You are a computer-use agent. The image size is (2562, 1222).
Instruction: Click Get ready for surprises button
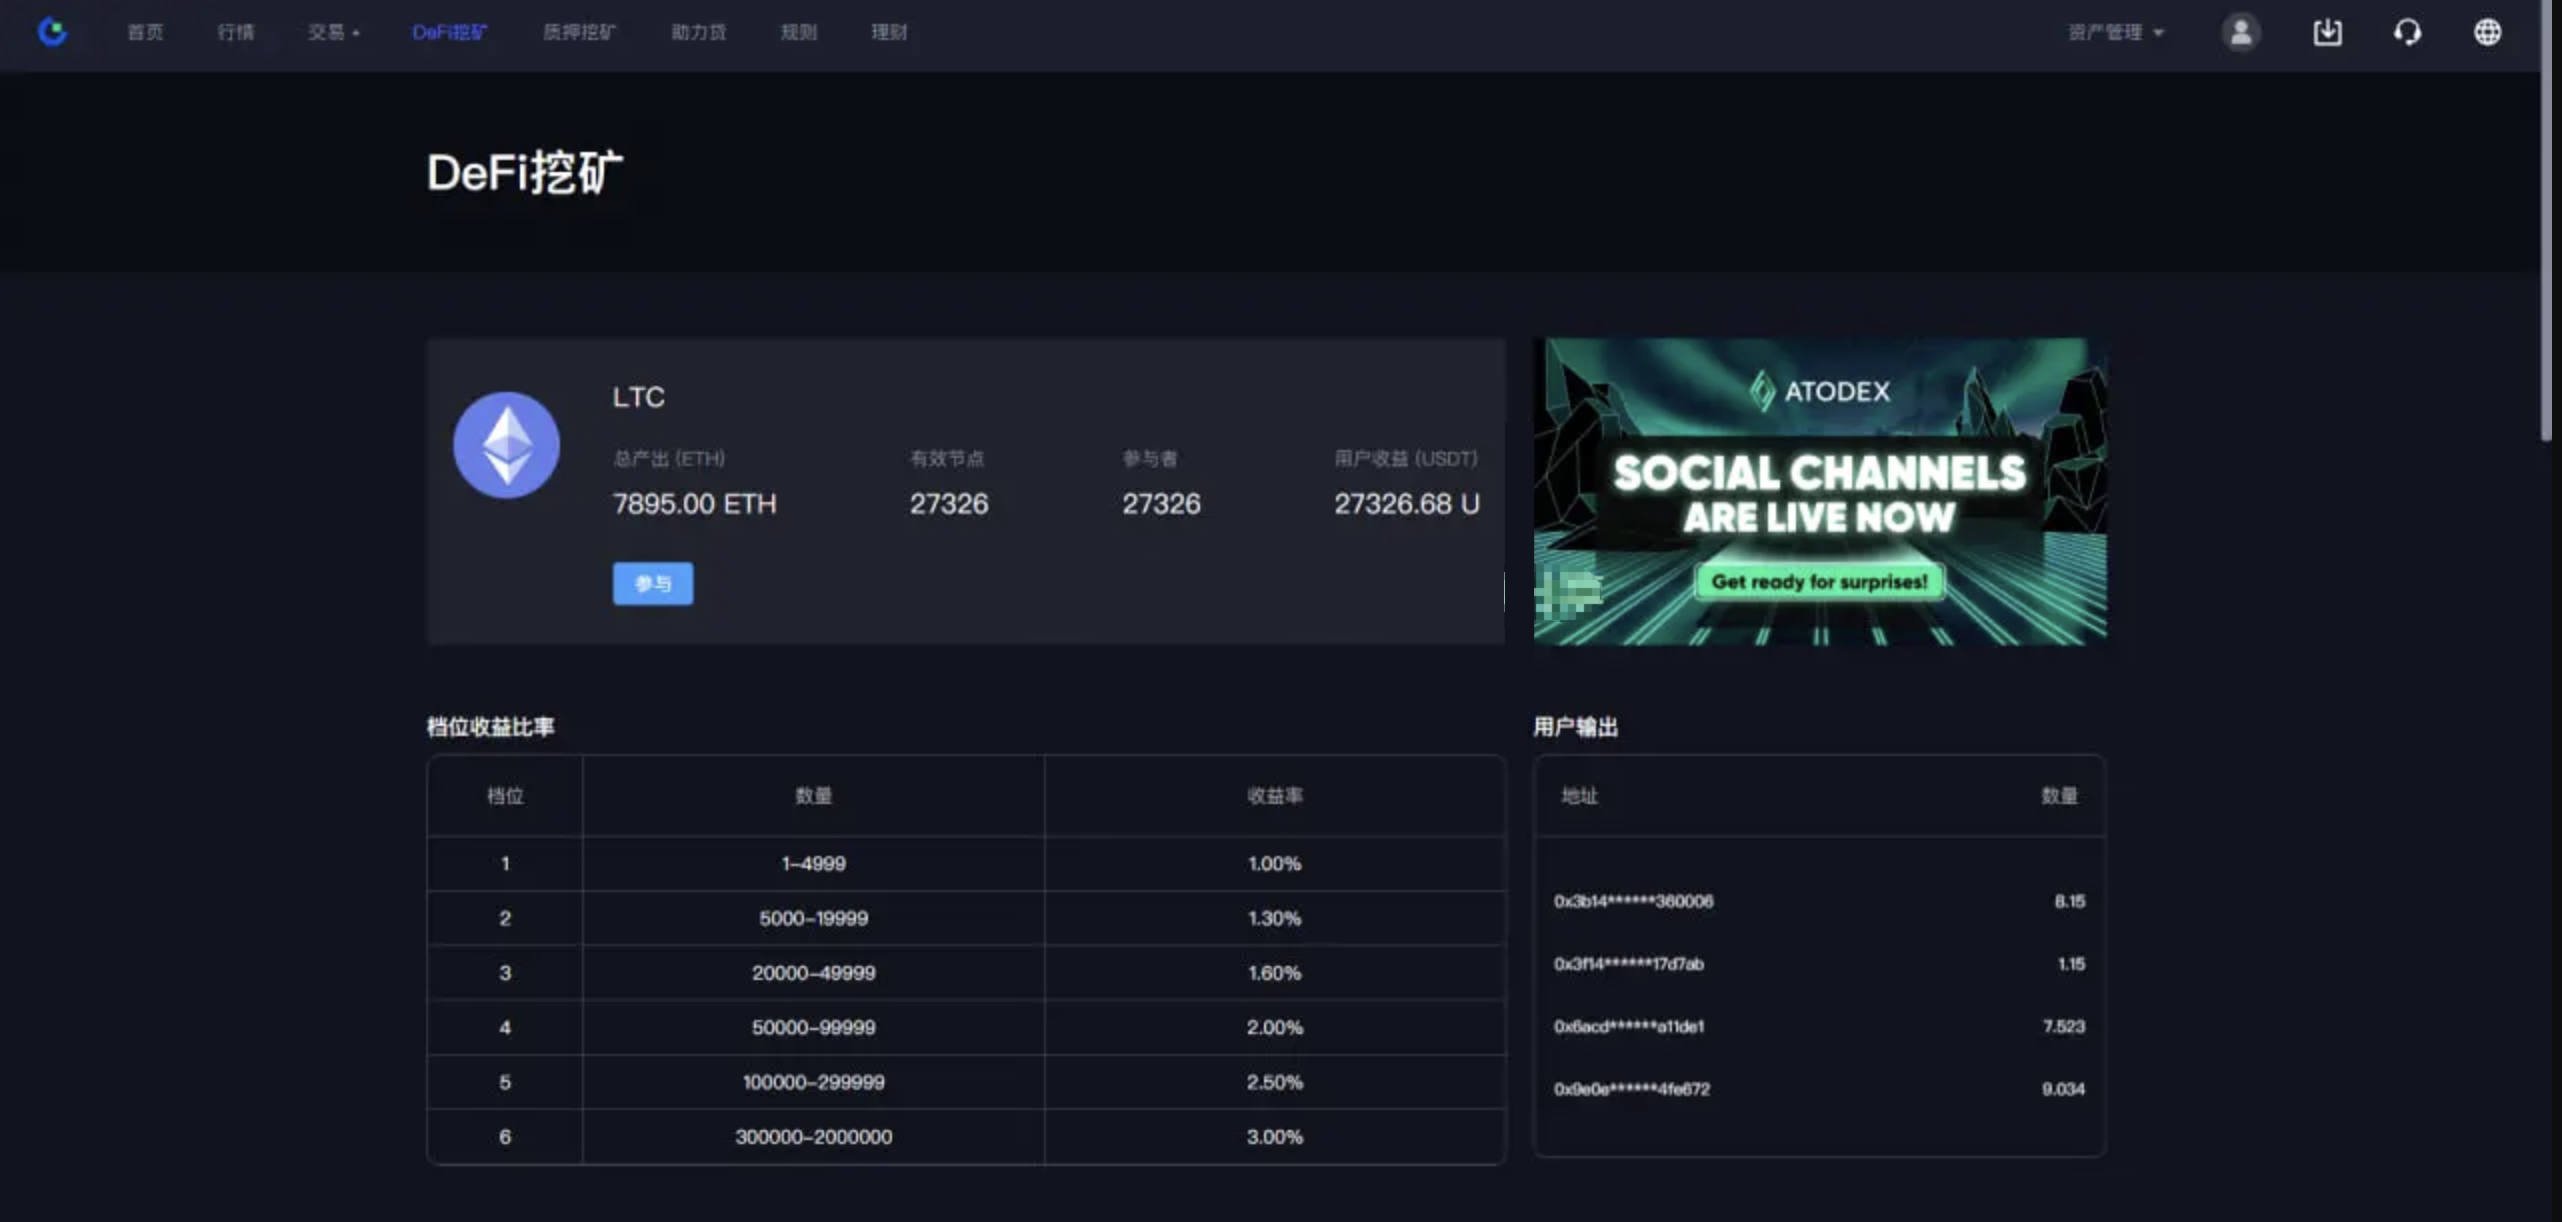coord(1819,581)
